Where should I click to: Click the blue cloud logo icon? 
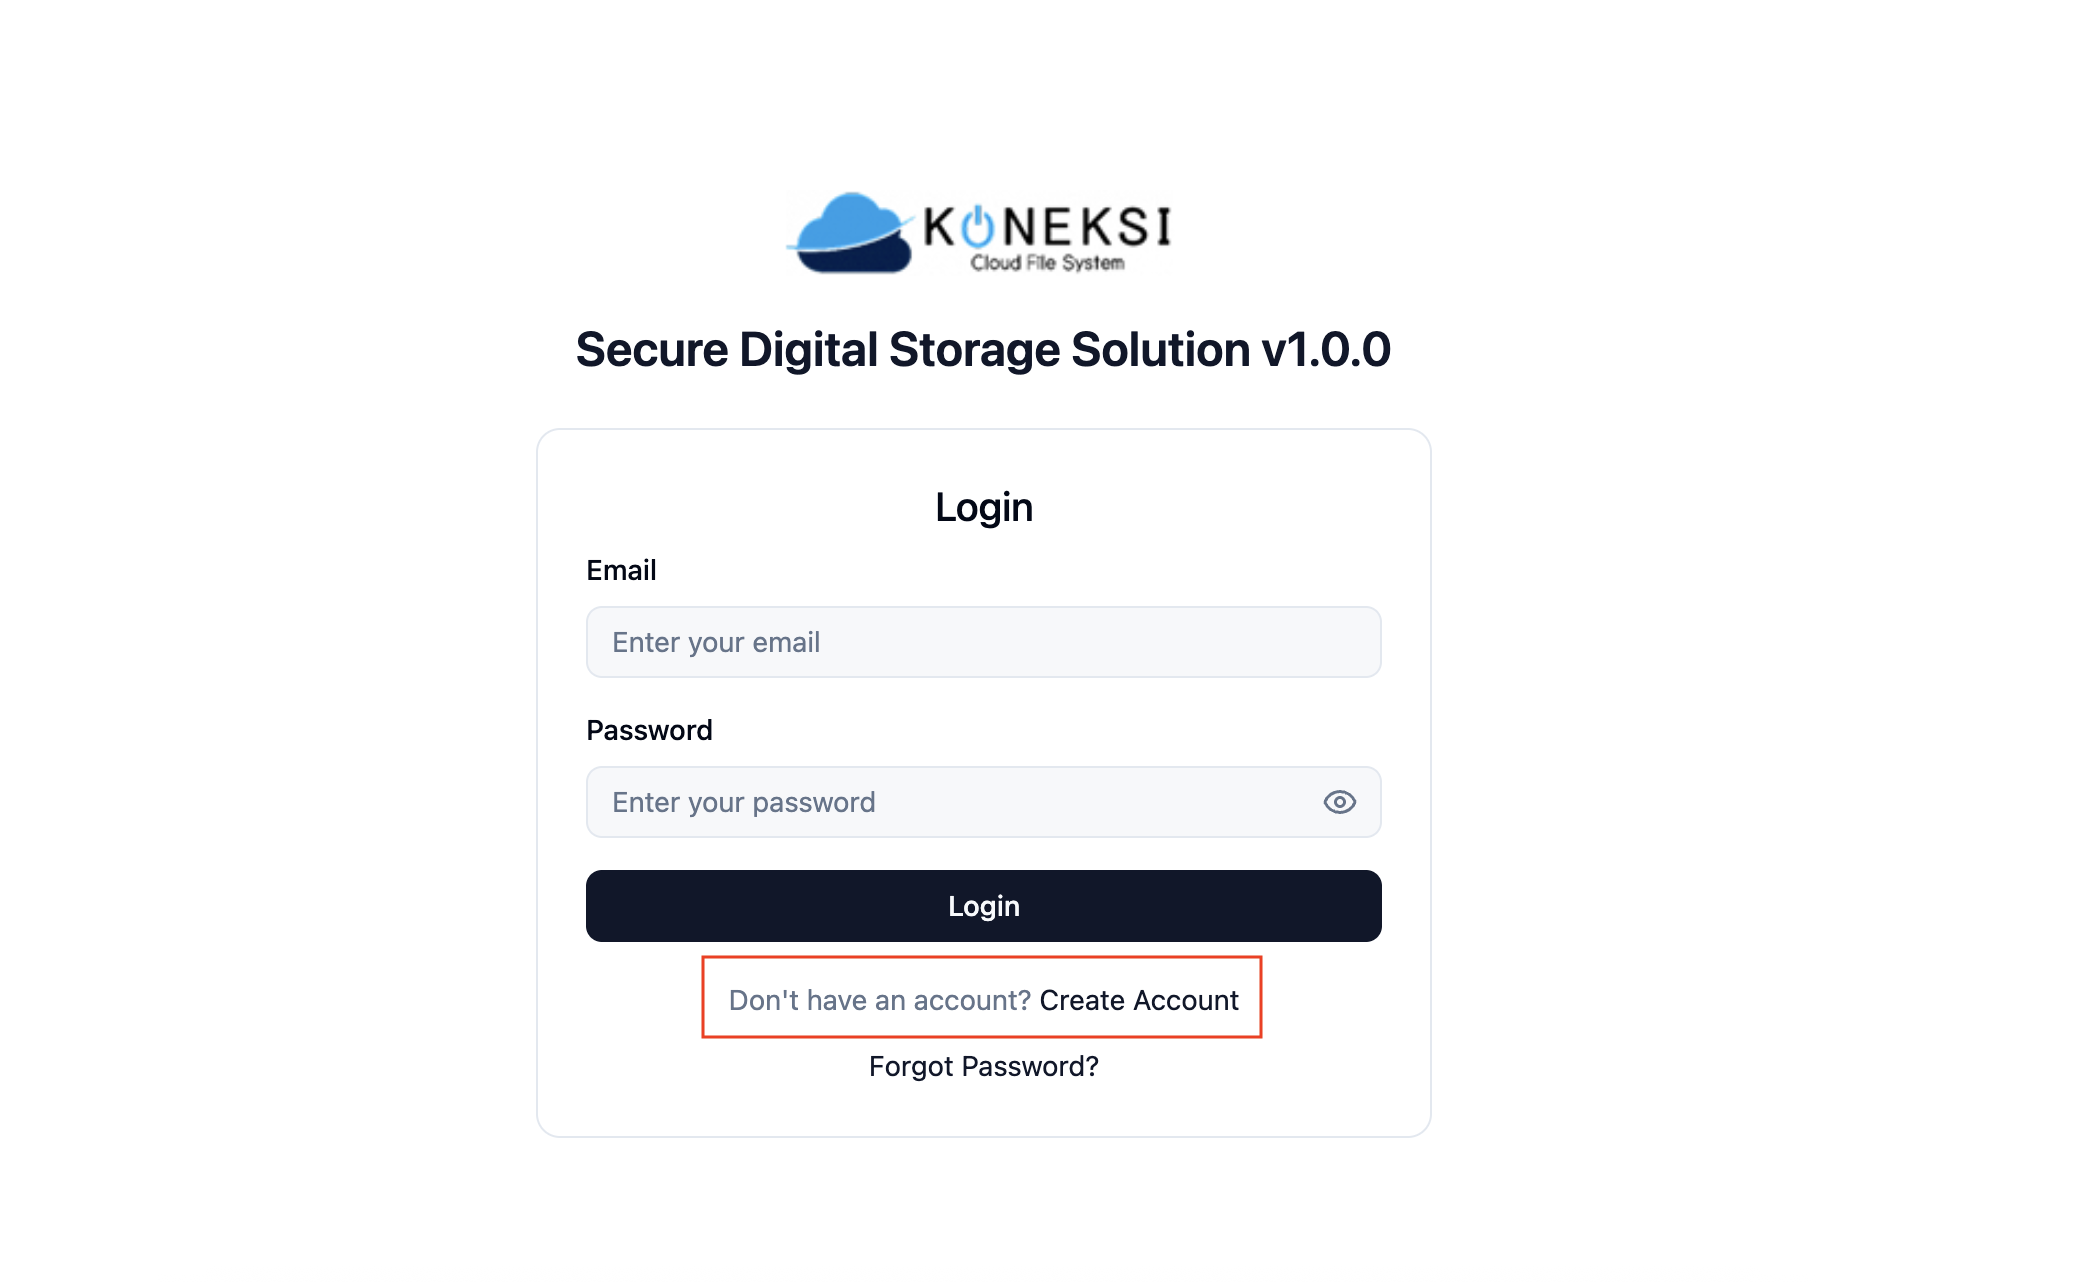[852, 233]
